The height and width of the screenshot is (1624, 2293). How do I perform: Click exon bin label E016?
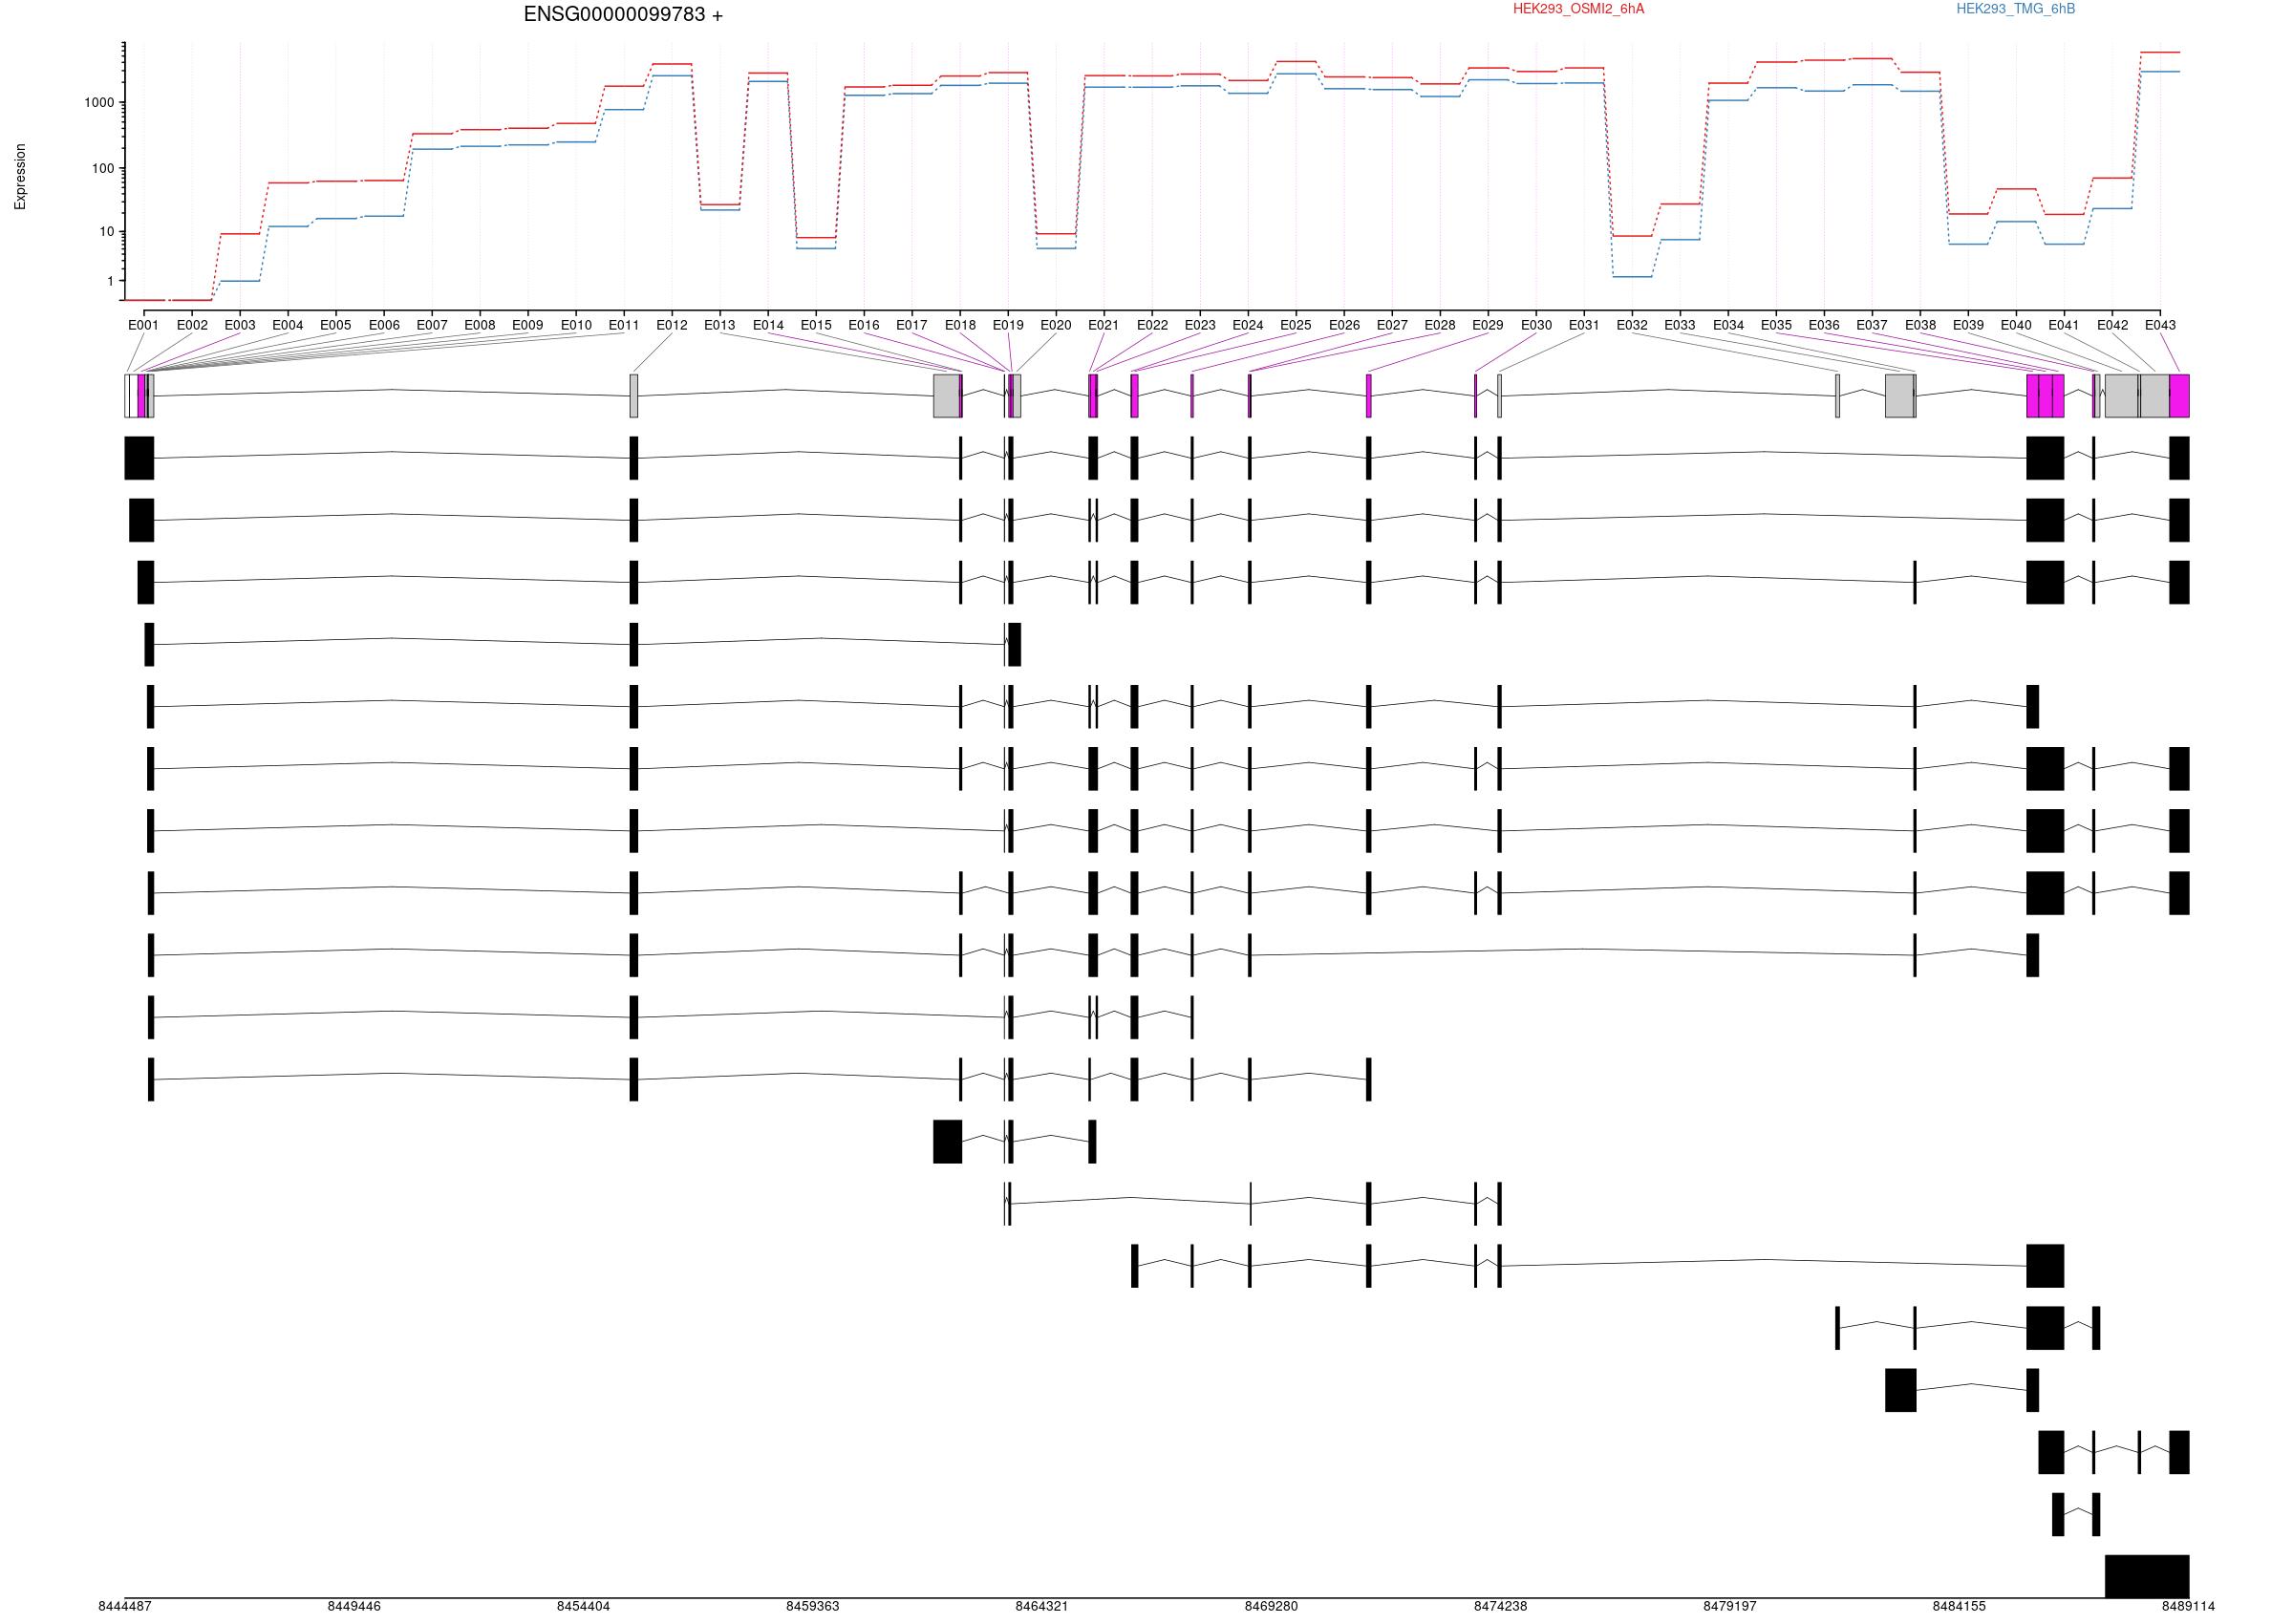pos(864,325)
